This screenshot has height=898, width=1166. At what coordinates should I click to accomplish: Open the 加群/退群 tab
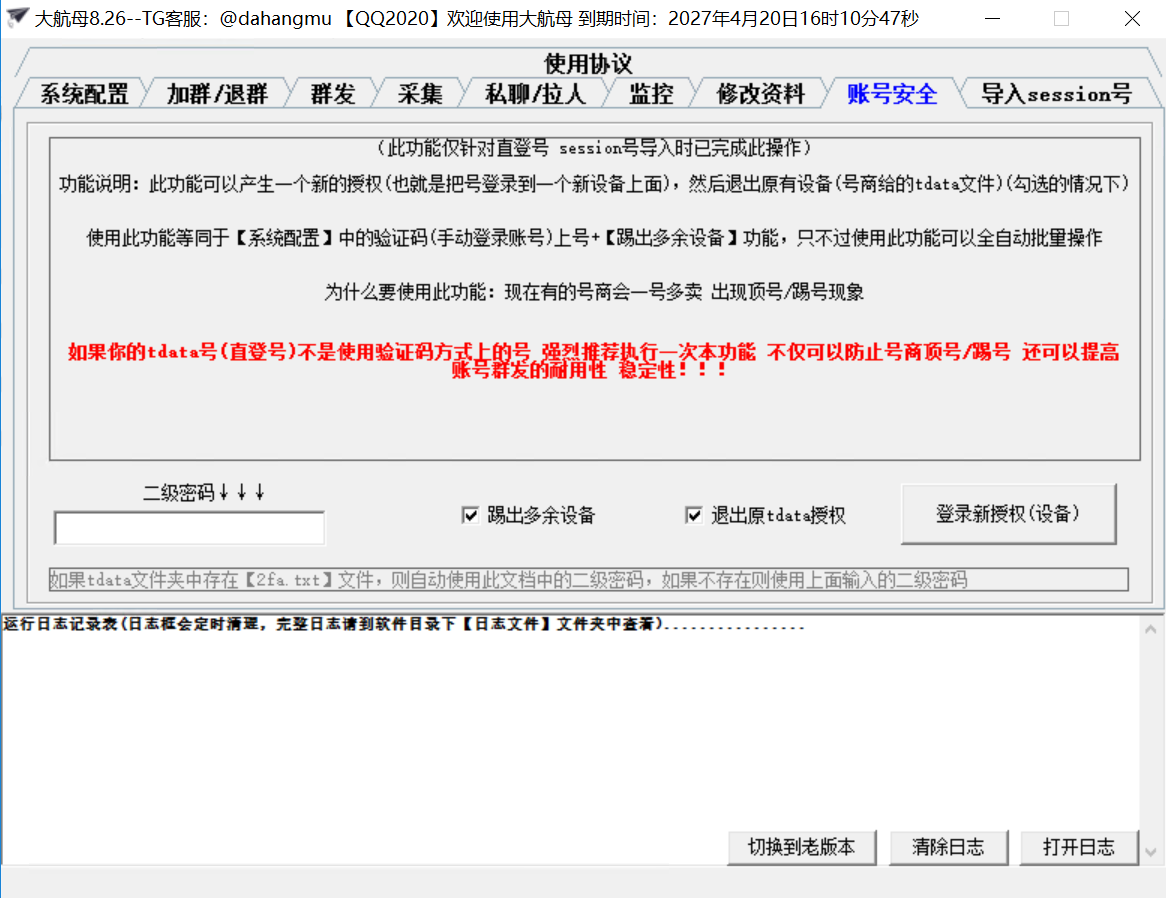(217, 94)
